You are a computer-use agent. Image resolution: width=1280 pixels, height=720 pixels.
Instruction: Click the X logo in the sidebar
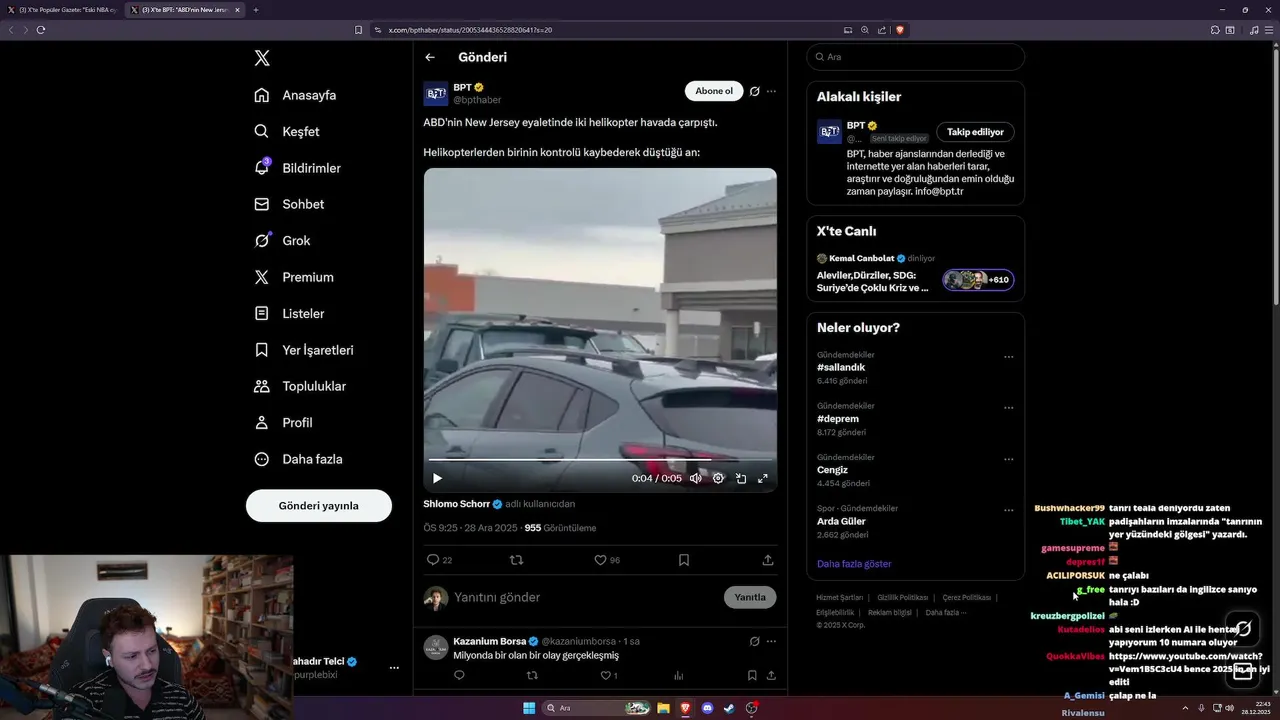click(x=262, y=58)
